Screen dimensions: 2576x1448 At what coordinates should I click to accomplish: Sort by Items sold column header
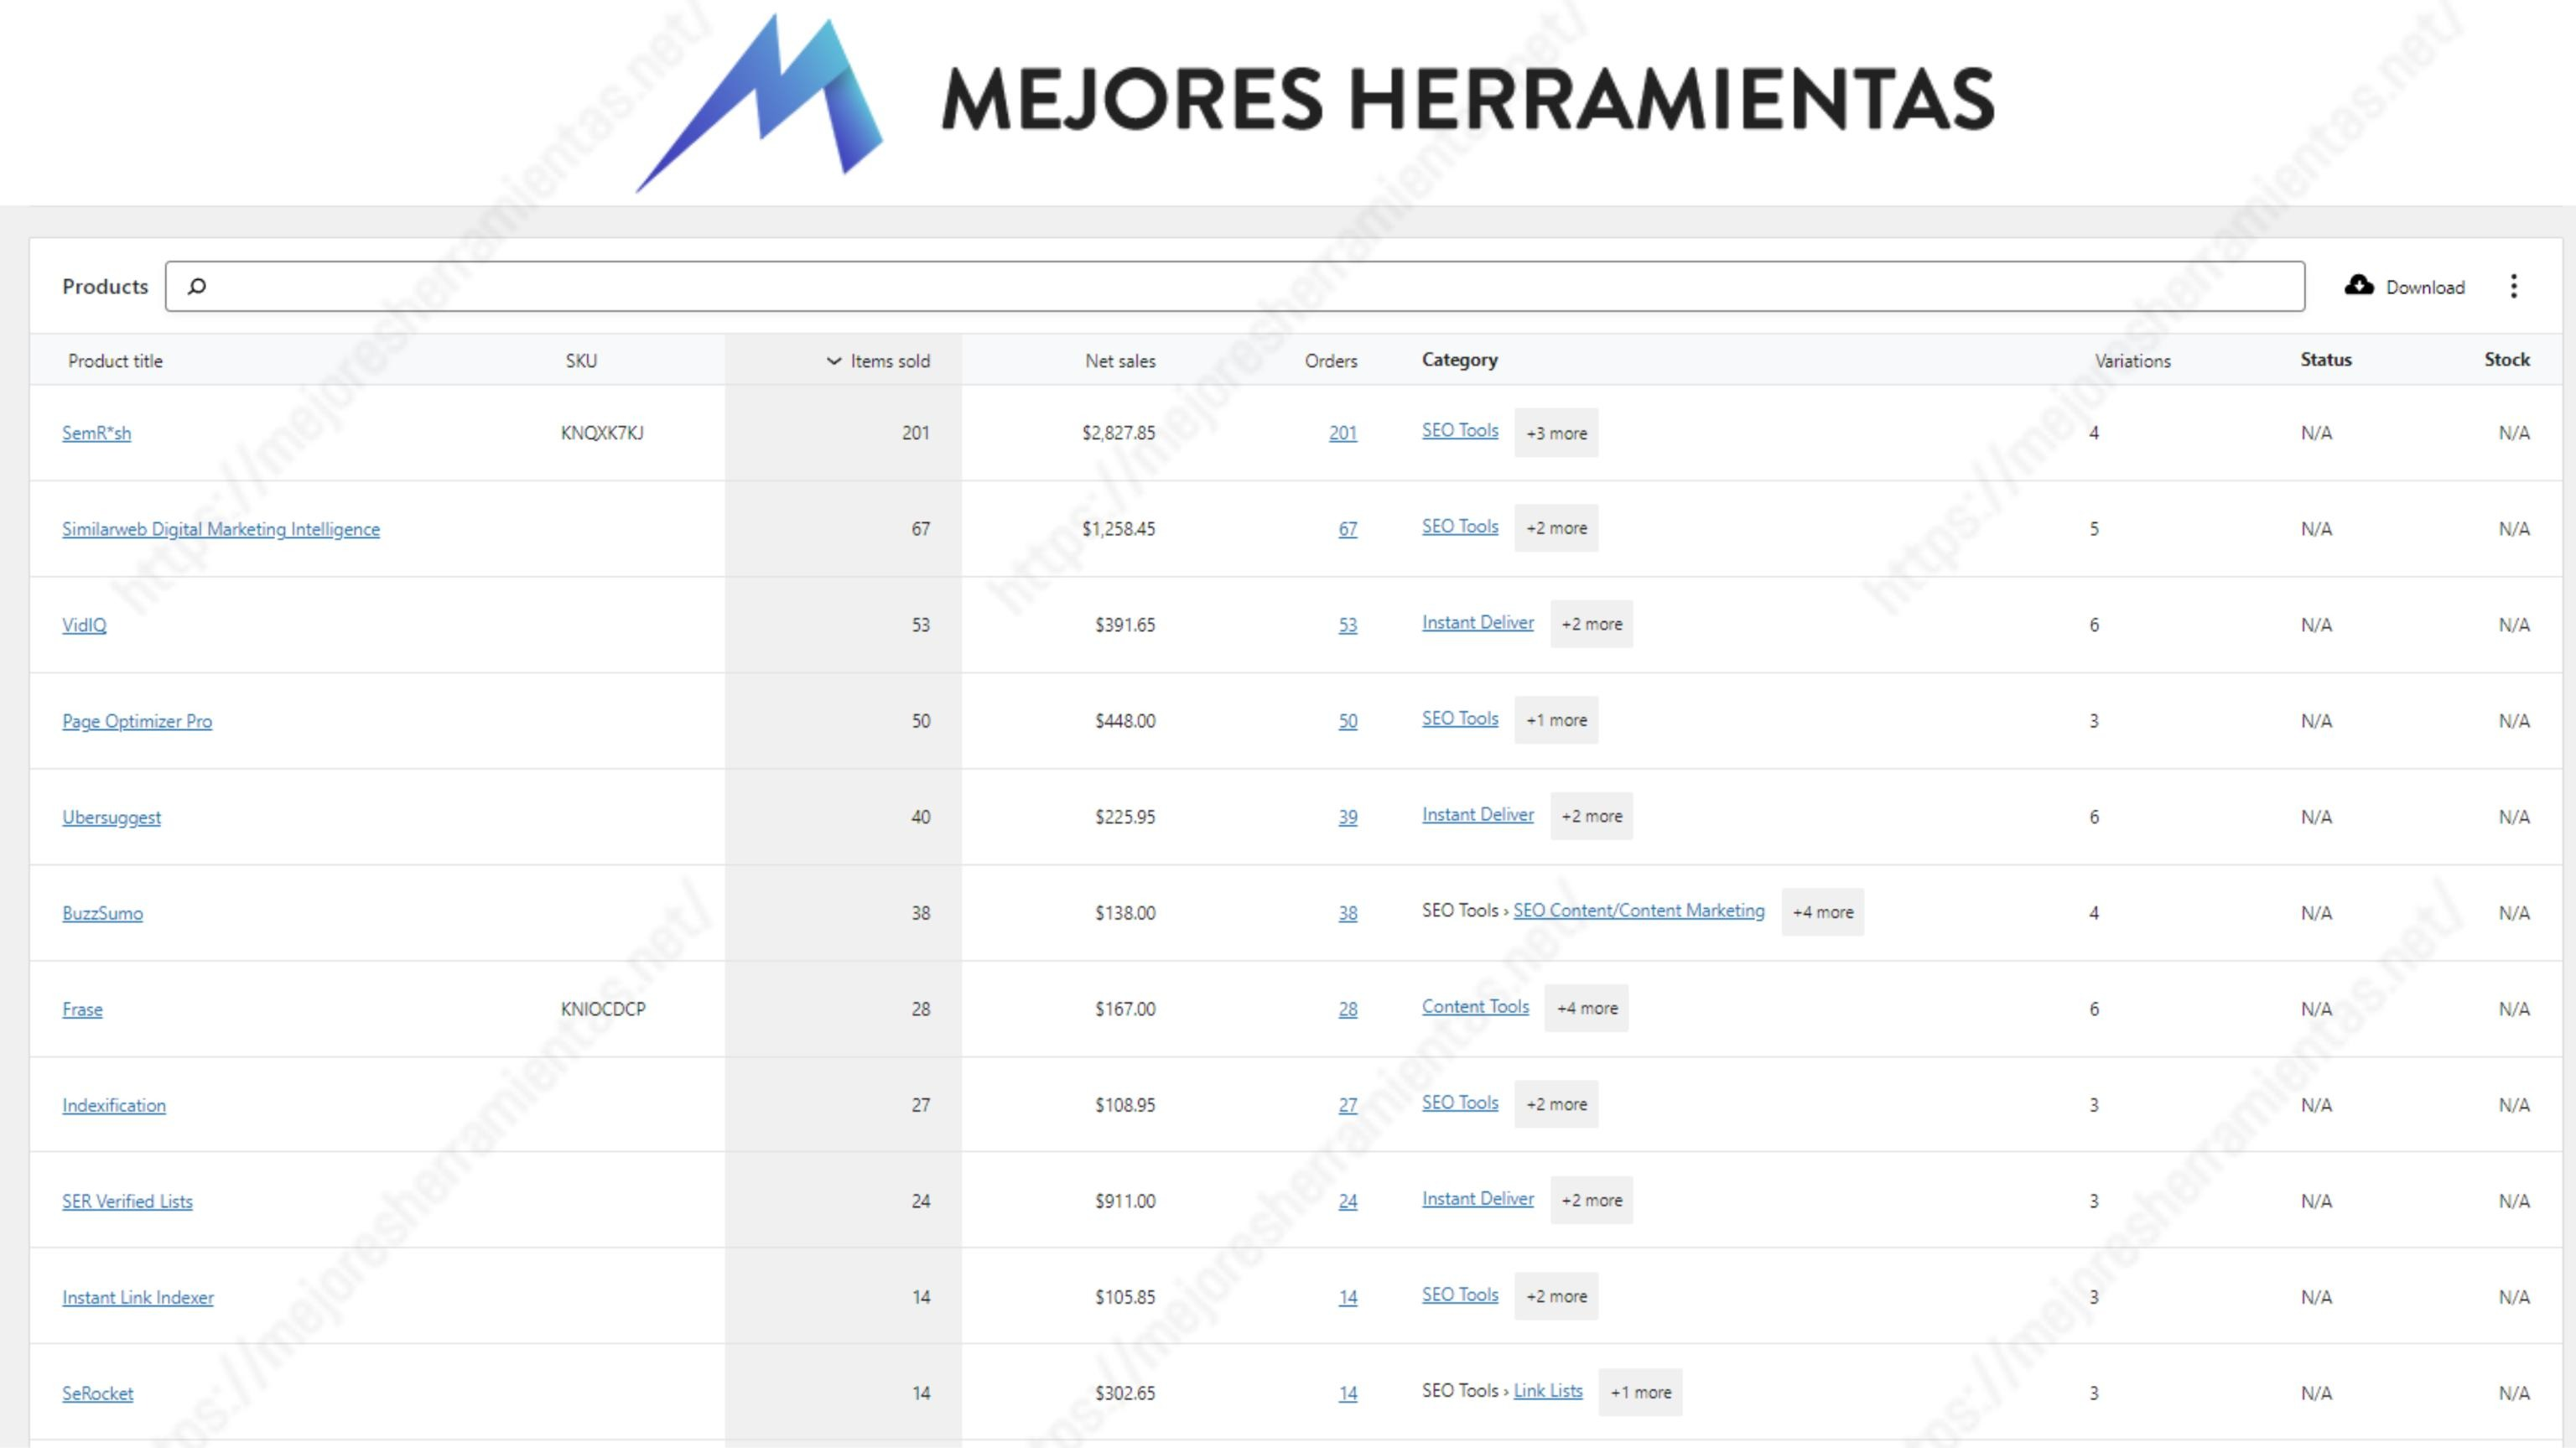point(878,361)
